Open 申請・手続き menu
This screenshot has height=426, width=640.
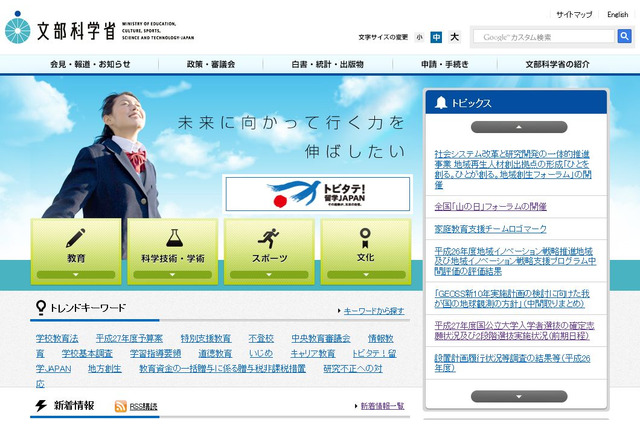pyautogui.click(x=445, y=64)
